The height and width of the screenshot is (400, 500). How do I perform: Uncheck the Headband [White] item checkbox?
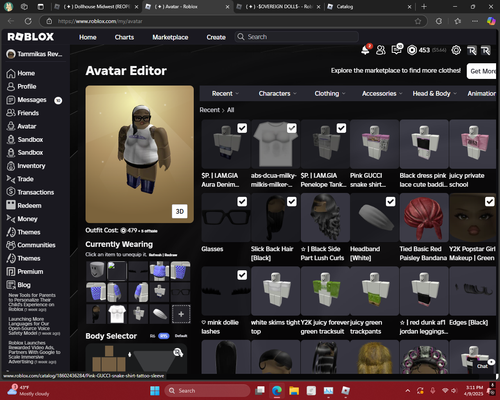(391, 202)
